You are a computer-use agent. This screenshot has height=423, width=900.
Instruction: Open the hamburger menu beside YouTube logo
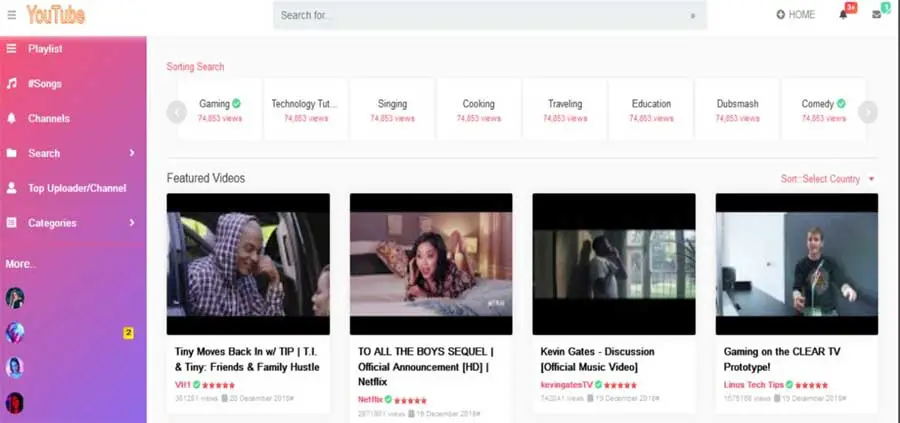(x=11, y=15)
